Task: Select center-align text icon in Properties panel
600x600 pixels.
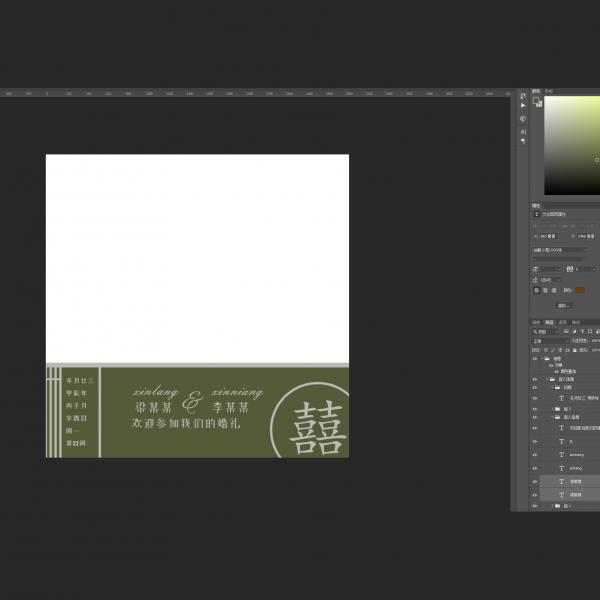Action: (x=547, y=290)
